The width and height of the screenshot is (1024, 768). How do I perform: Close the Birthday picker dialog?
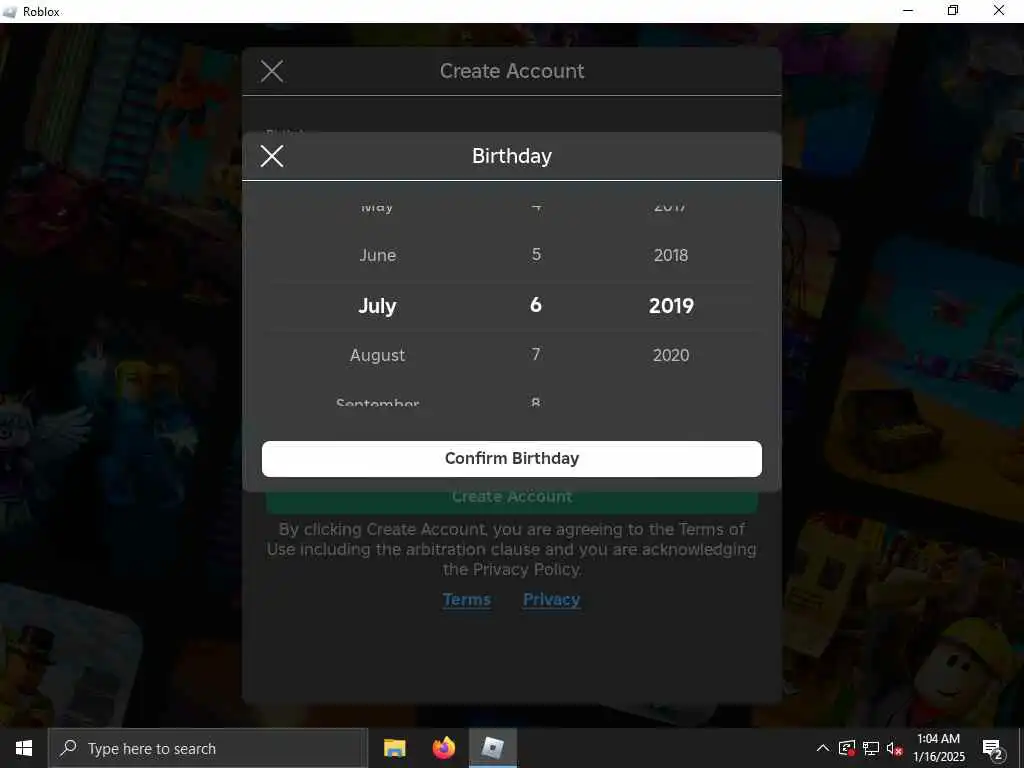[272, 156]
